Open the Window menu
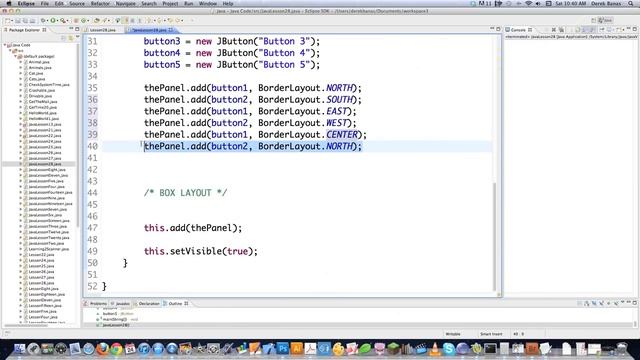640x360 pixels. pos(207,3)
